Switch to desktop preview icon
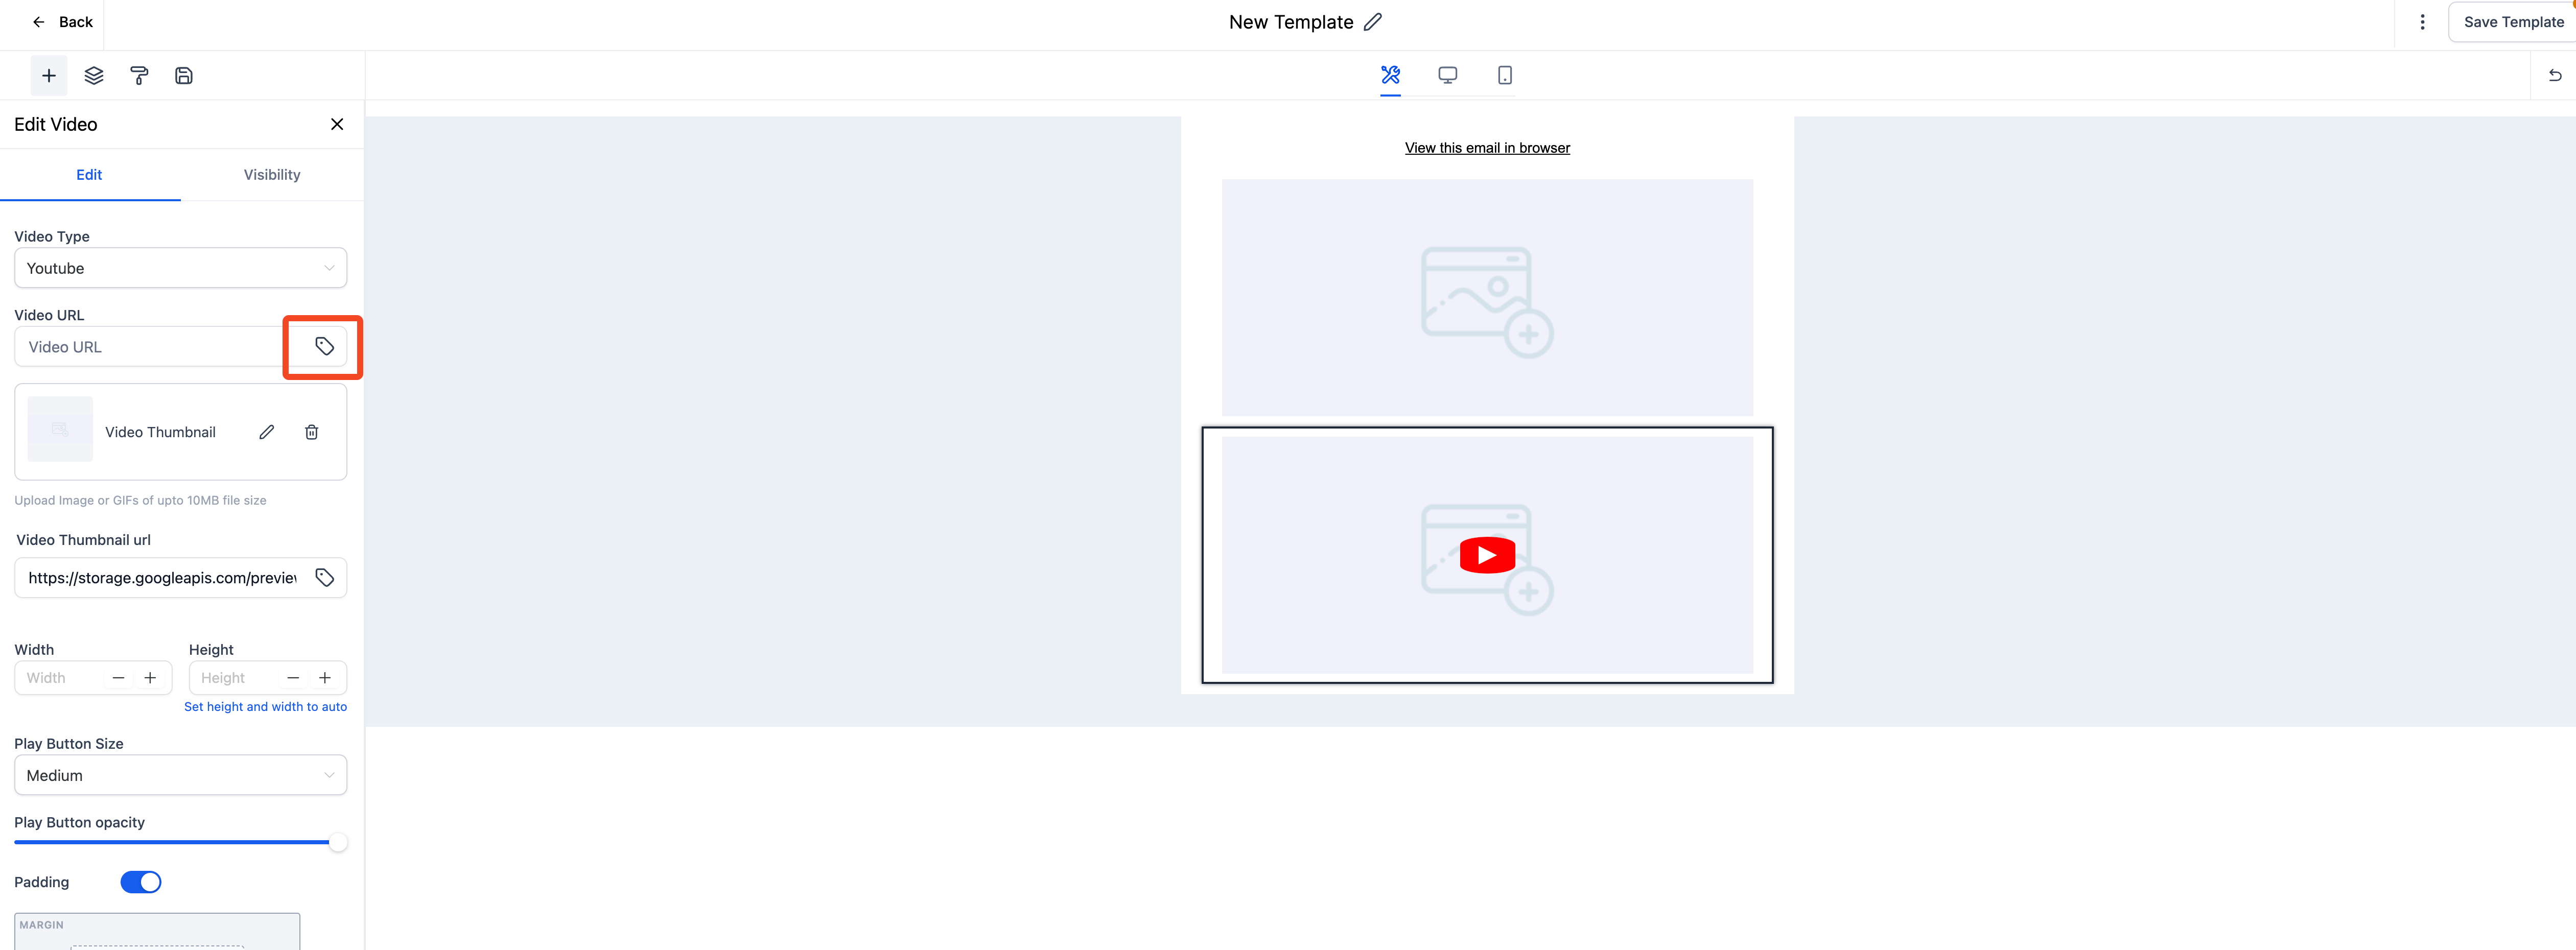The height and width of the screenshot is (950, 2576). 1447,75
